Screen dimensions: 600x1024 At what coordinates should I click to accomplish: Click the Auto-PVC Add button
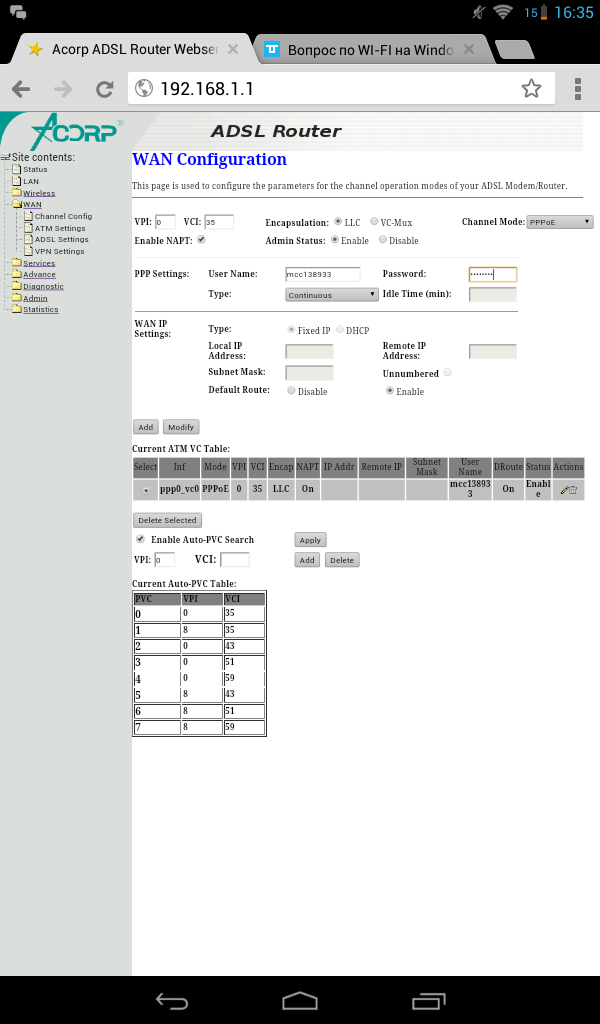tap(307, 560)
